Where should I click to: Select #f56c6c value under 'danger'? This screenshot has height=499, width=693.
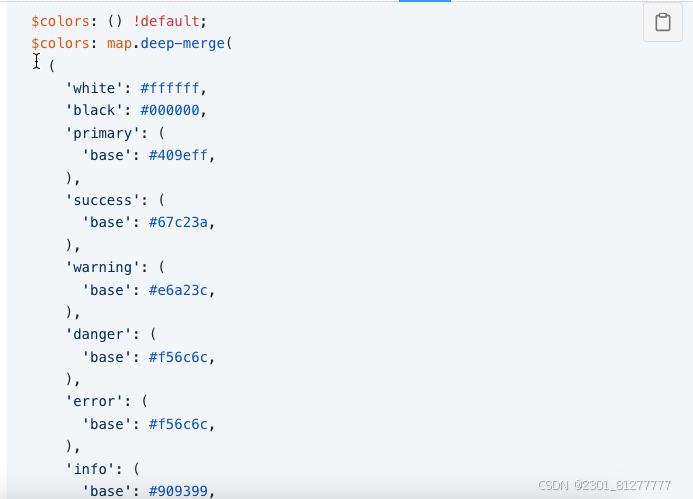click(178, 357)
